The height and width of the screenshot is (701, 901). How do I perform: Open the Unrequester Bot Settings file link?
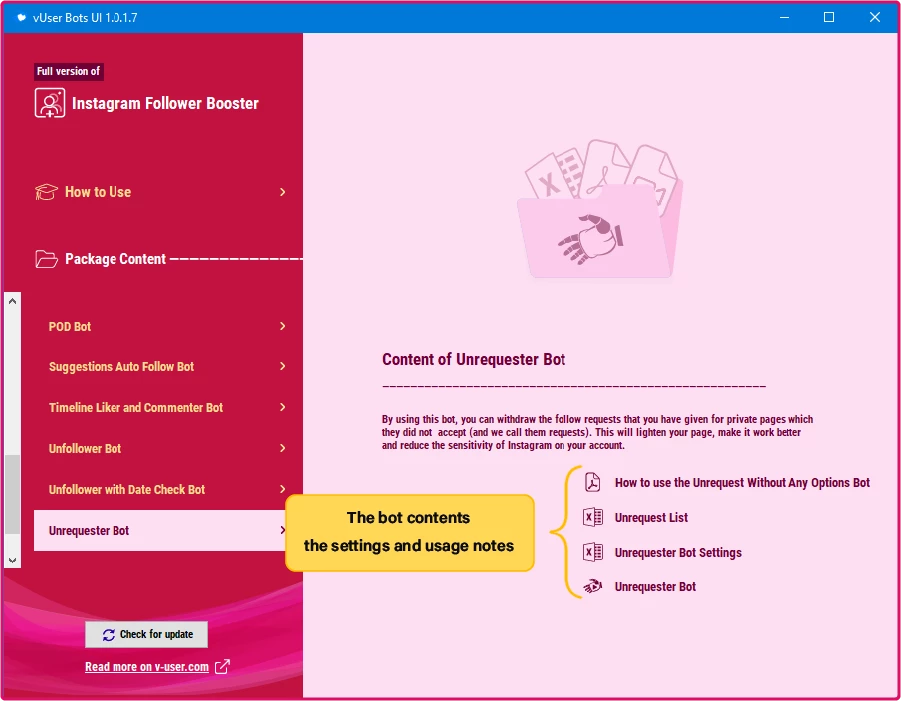[x=678, y=553]
